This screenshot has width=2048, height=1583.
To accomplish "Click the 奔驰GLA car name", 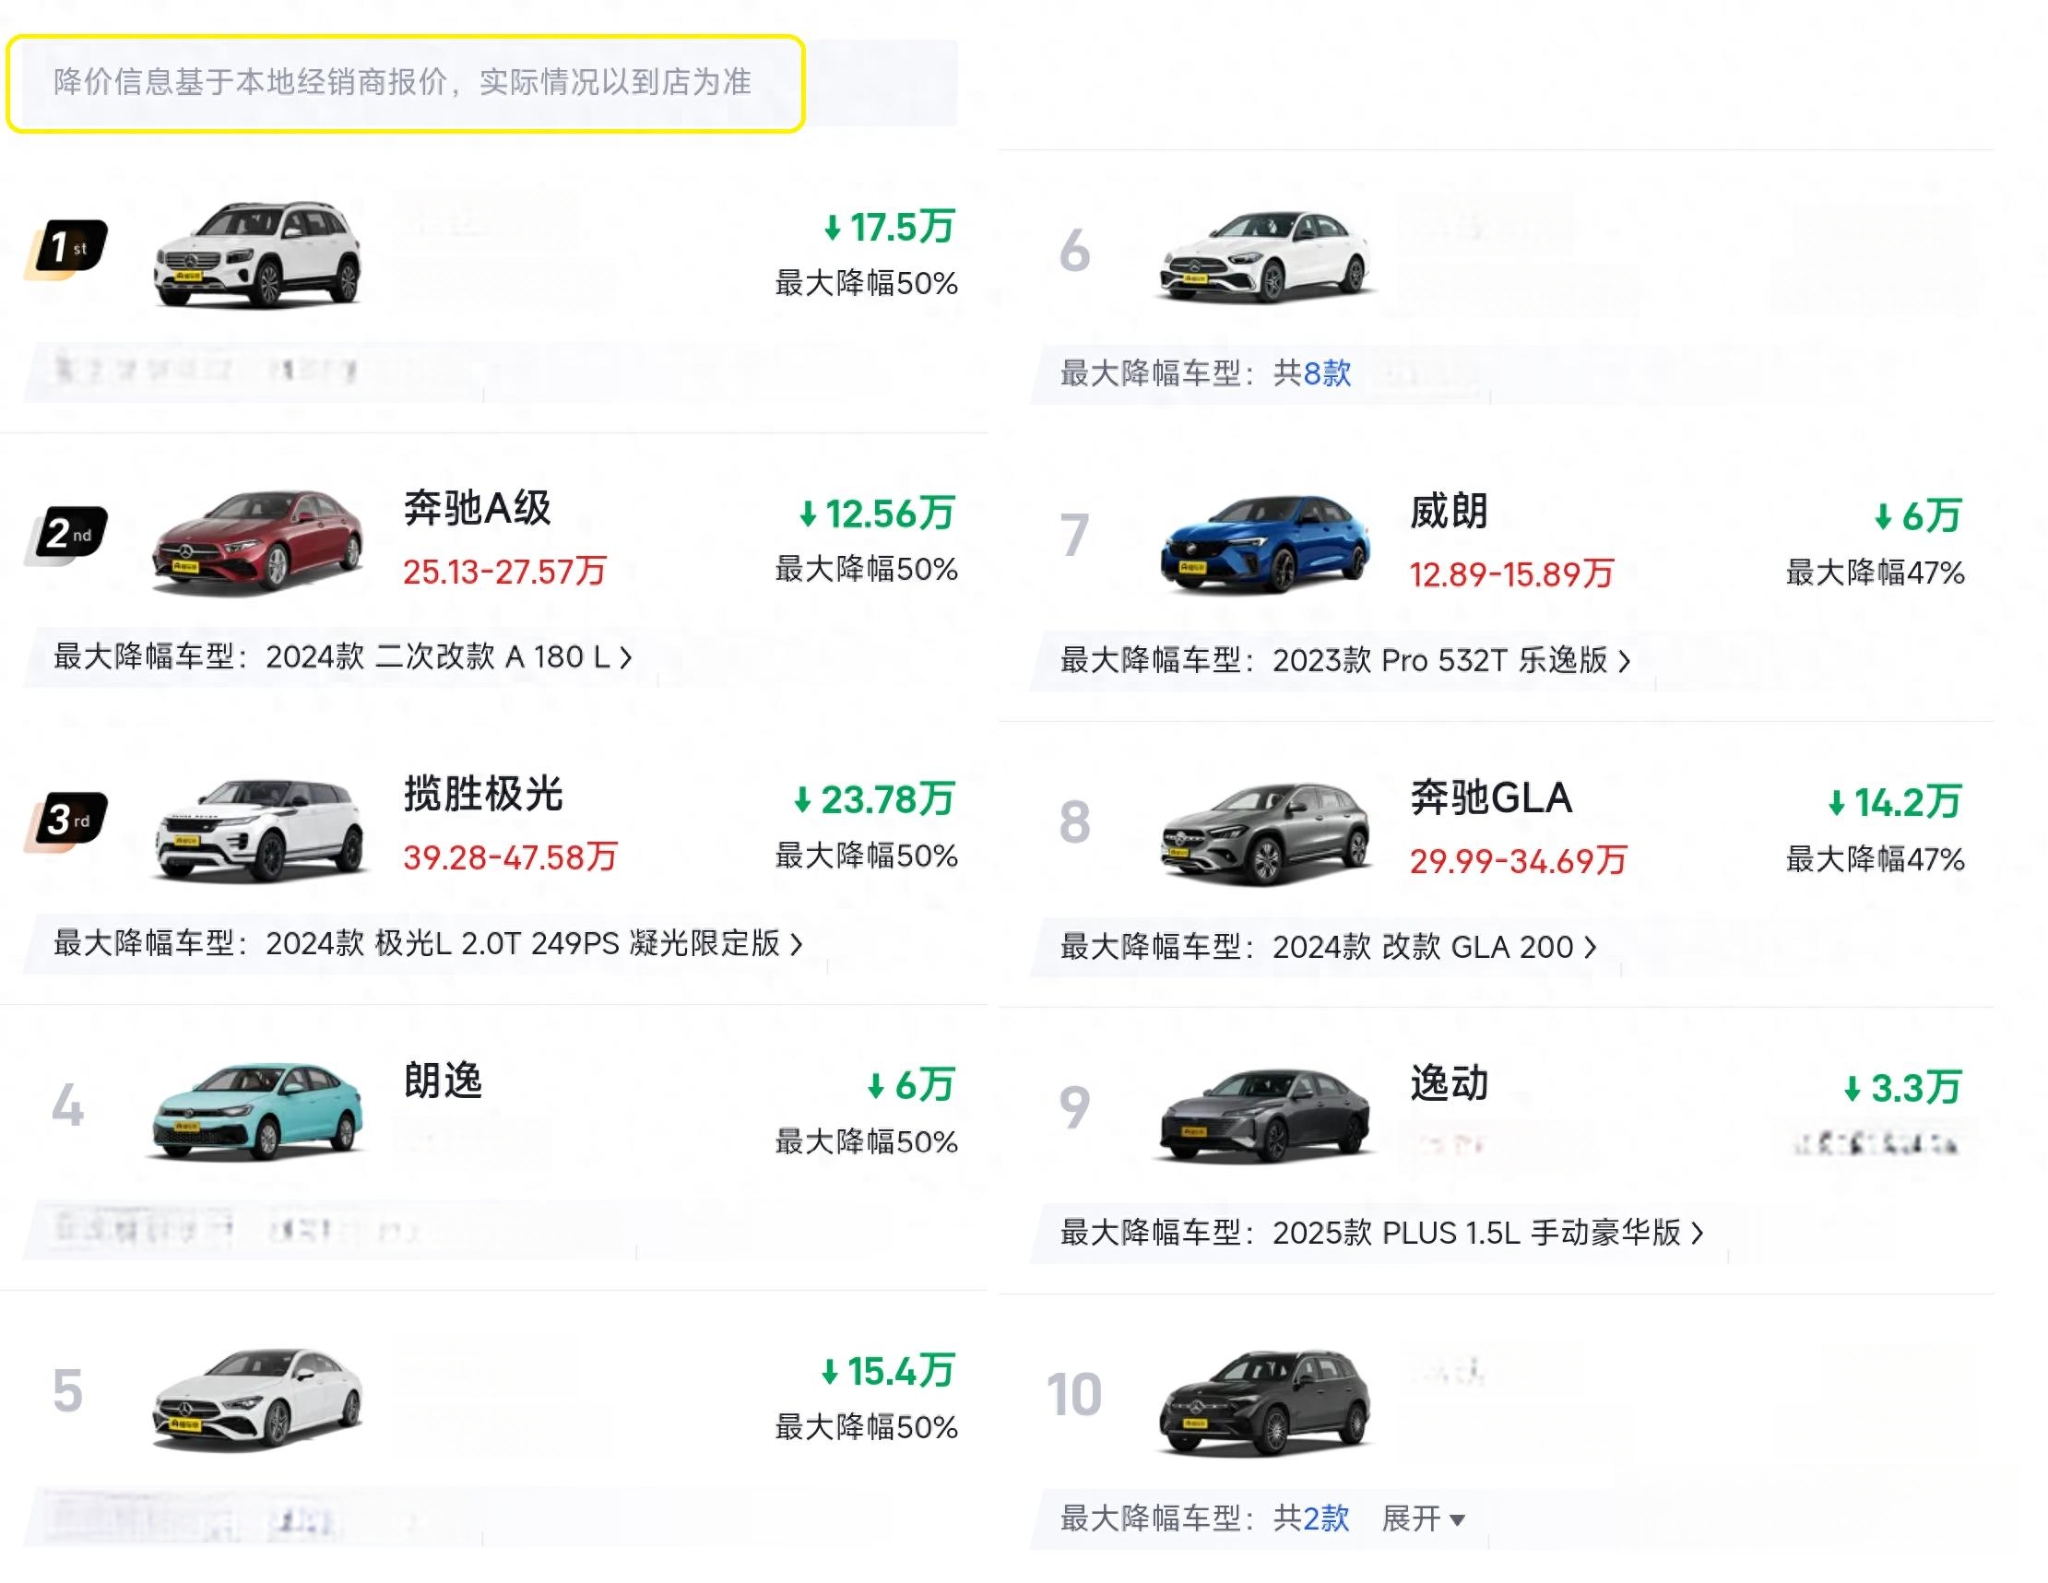I will pos(1491,798).
